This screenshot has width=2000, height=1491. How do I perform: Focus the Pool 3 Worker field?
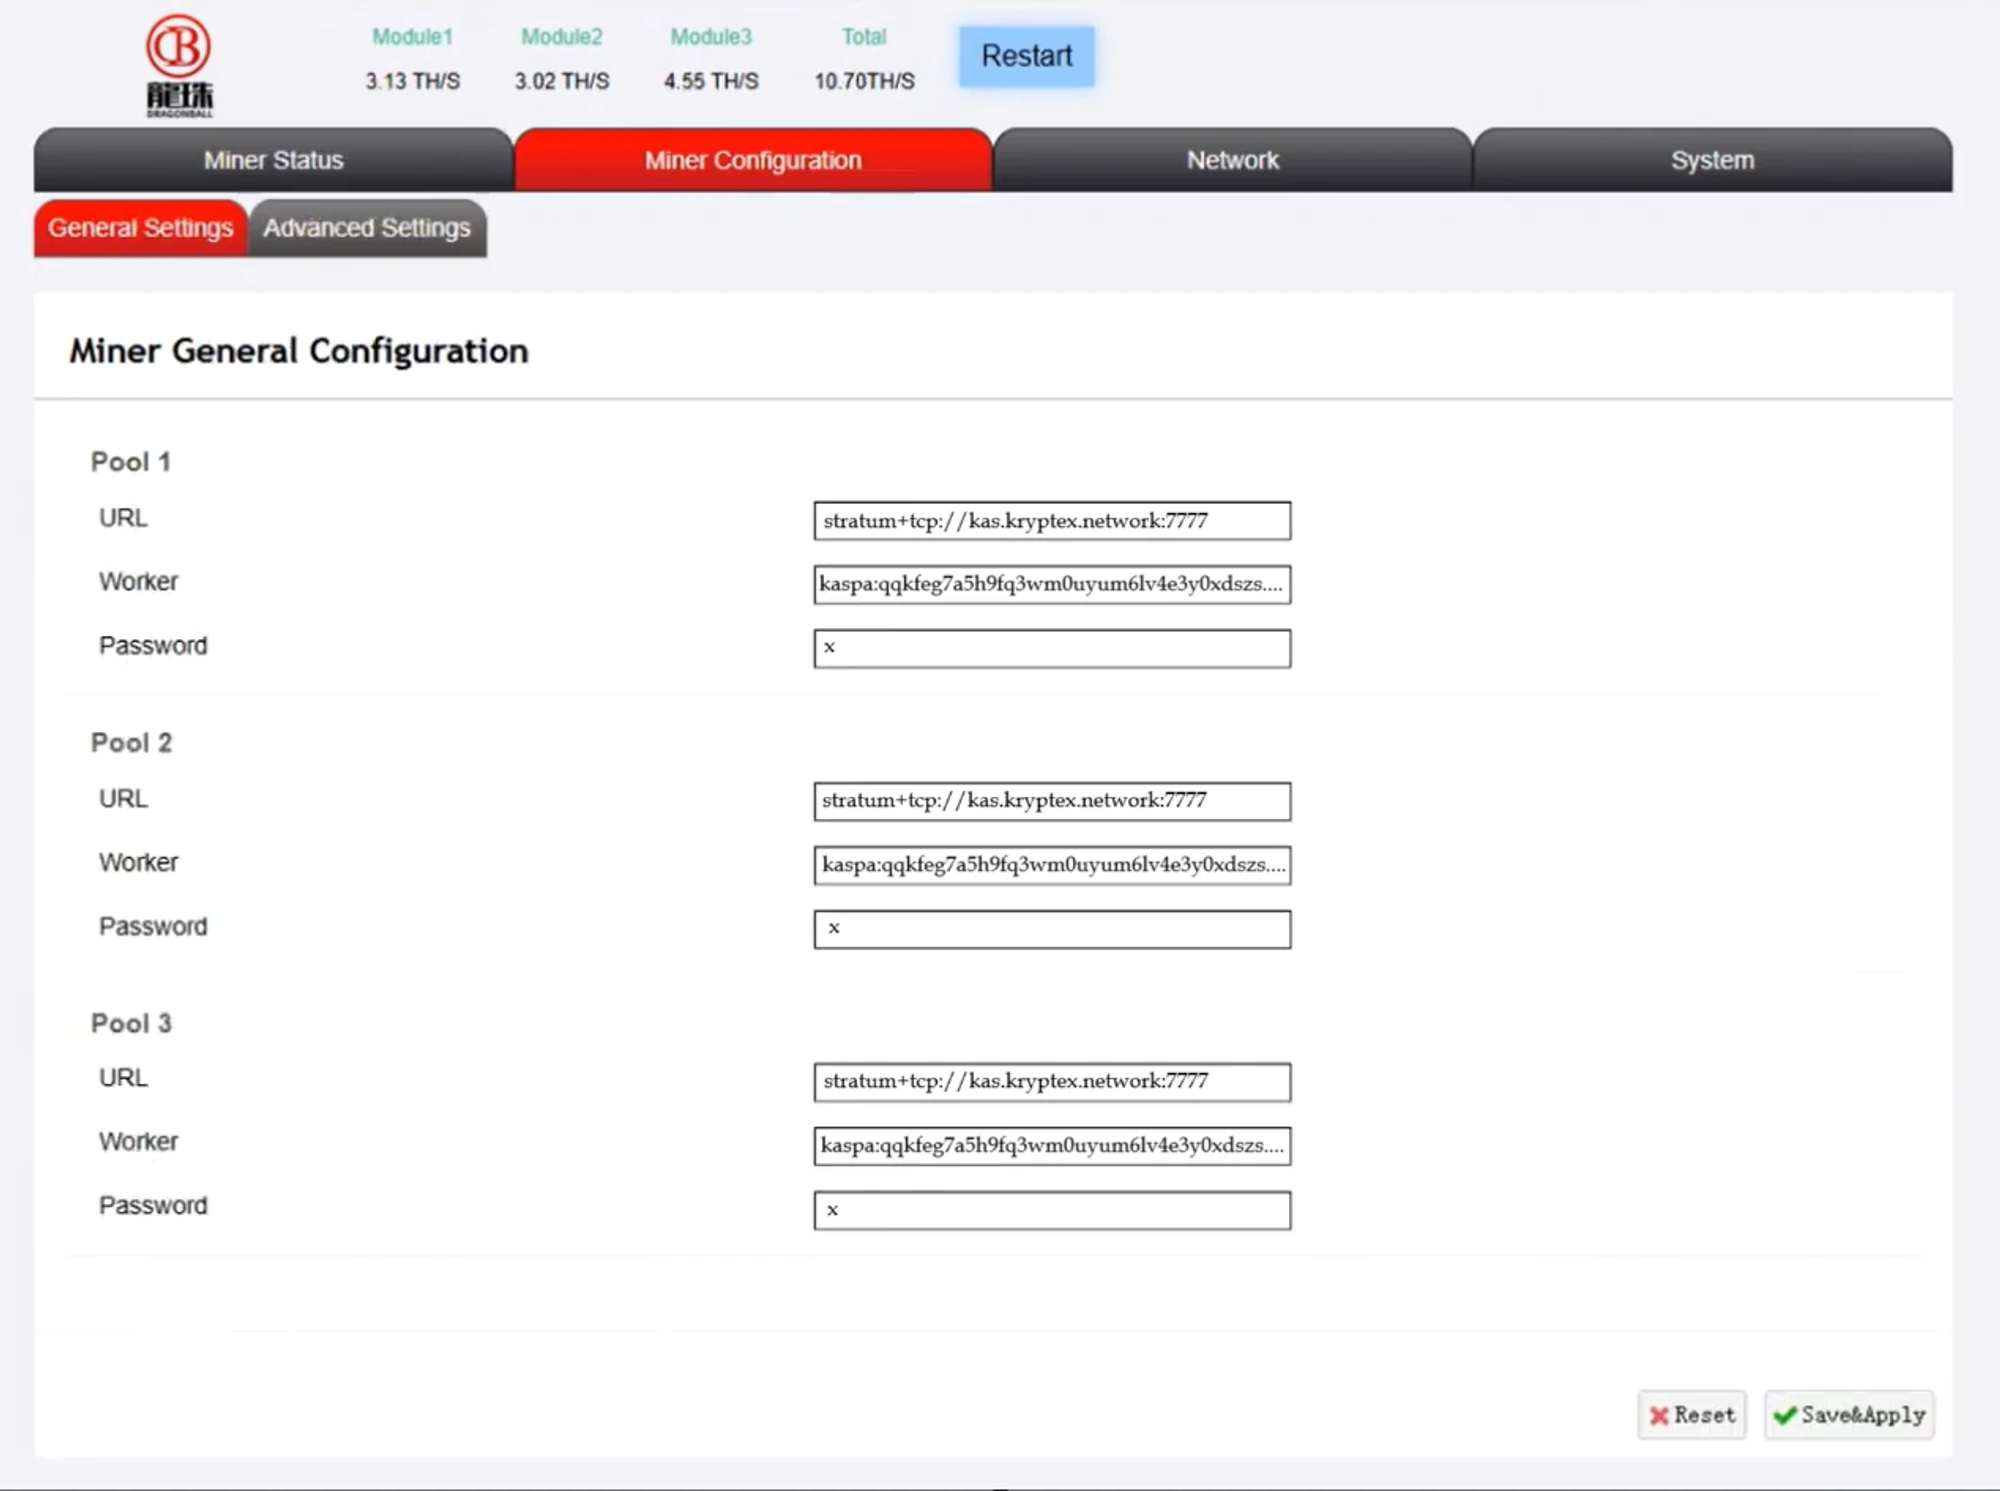(1052, 1146)
